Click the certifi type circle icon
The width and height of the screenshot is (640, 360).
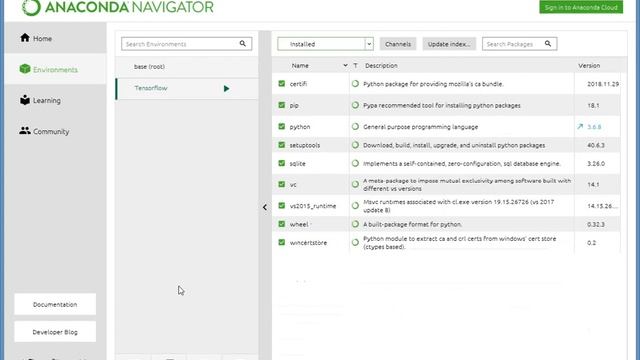(355, 84)
